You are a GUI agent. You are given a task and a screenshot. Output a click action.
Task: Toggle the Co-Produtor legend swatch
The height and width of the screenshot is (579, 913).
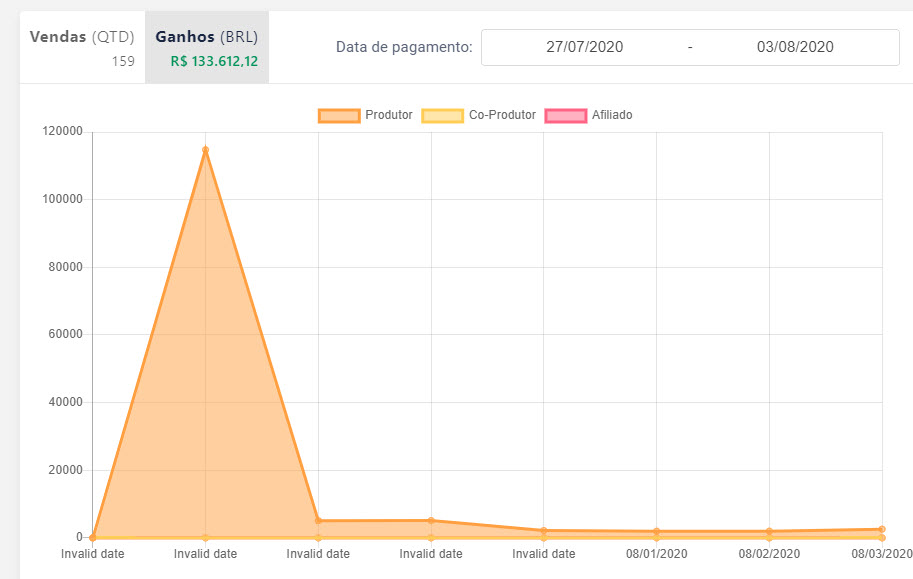pos(443,115)
